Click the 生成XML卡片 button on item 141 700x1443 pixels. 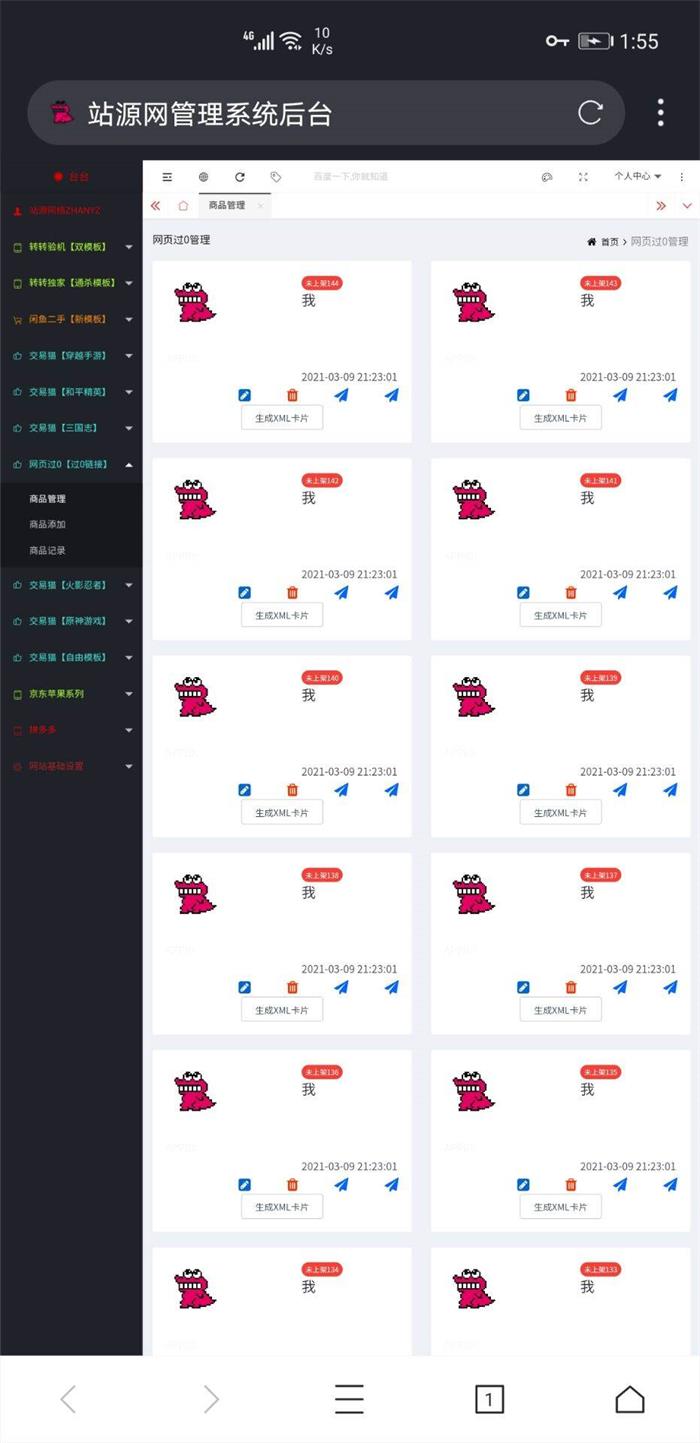tap(560, 615)
